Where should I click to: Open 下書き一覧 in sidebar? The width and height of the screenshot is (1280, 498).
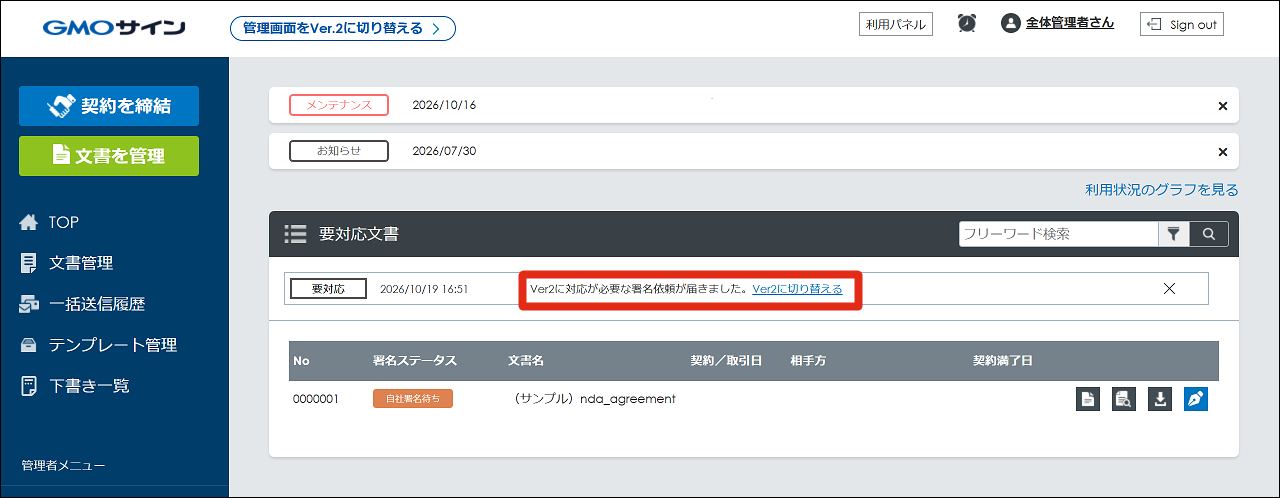point(89,385)
